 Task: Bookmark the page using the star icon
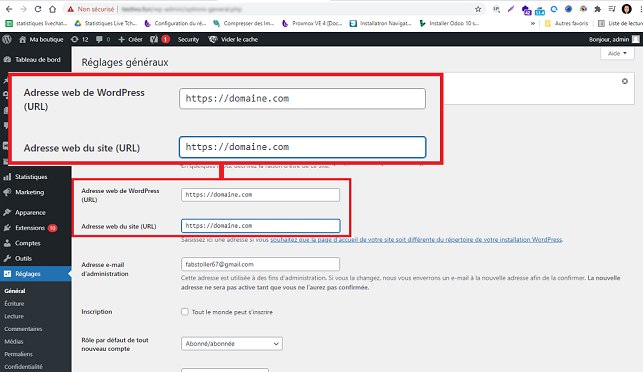(x=478, y=9)
